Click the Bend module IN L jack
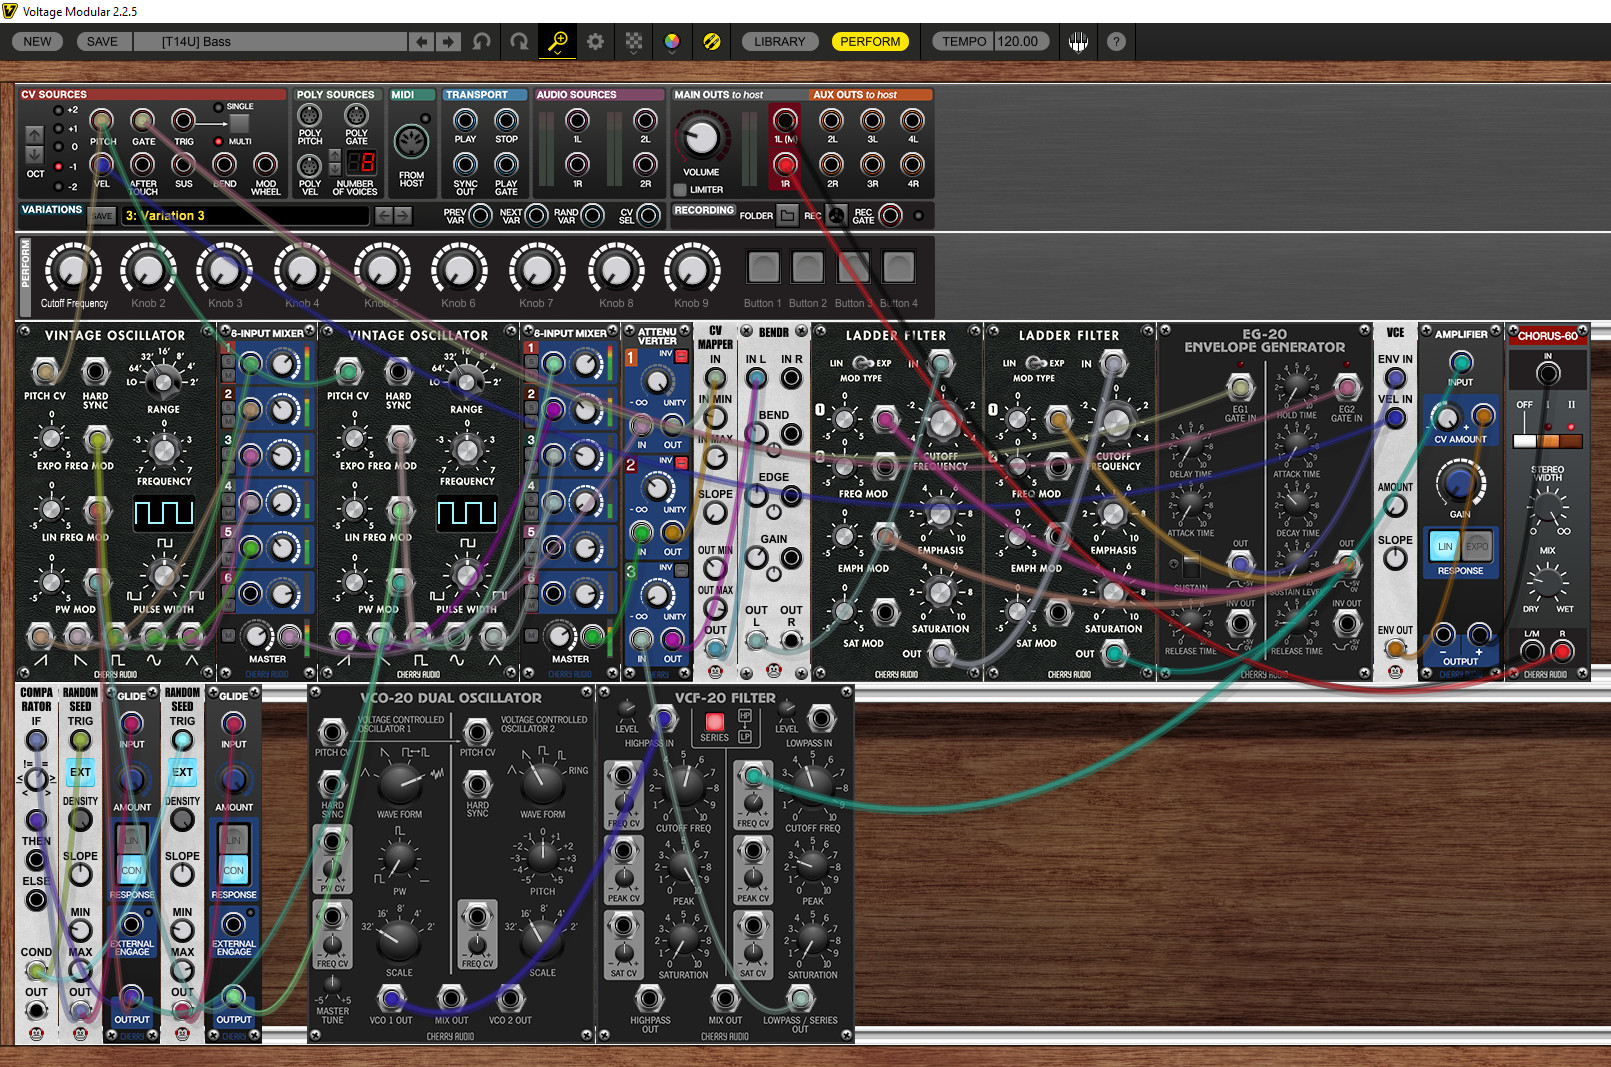 click(757, 378)
